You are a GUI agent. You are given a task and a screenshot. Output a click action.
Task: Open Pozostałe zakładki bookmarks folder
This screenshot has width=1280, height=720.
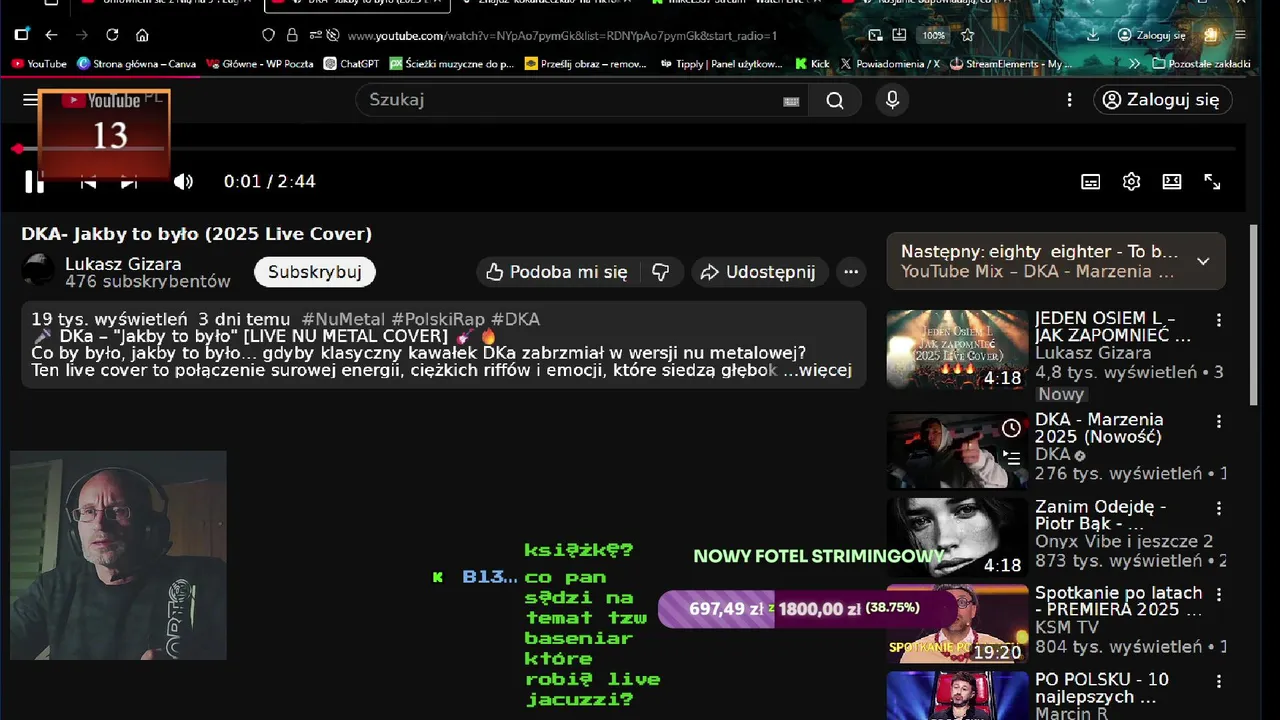(x=1201, y=63)
